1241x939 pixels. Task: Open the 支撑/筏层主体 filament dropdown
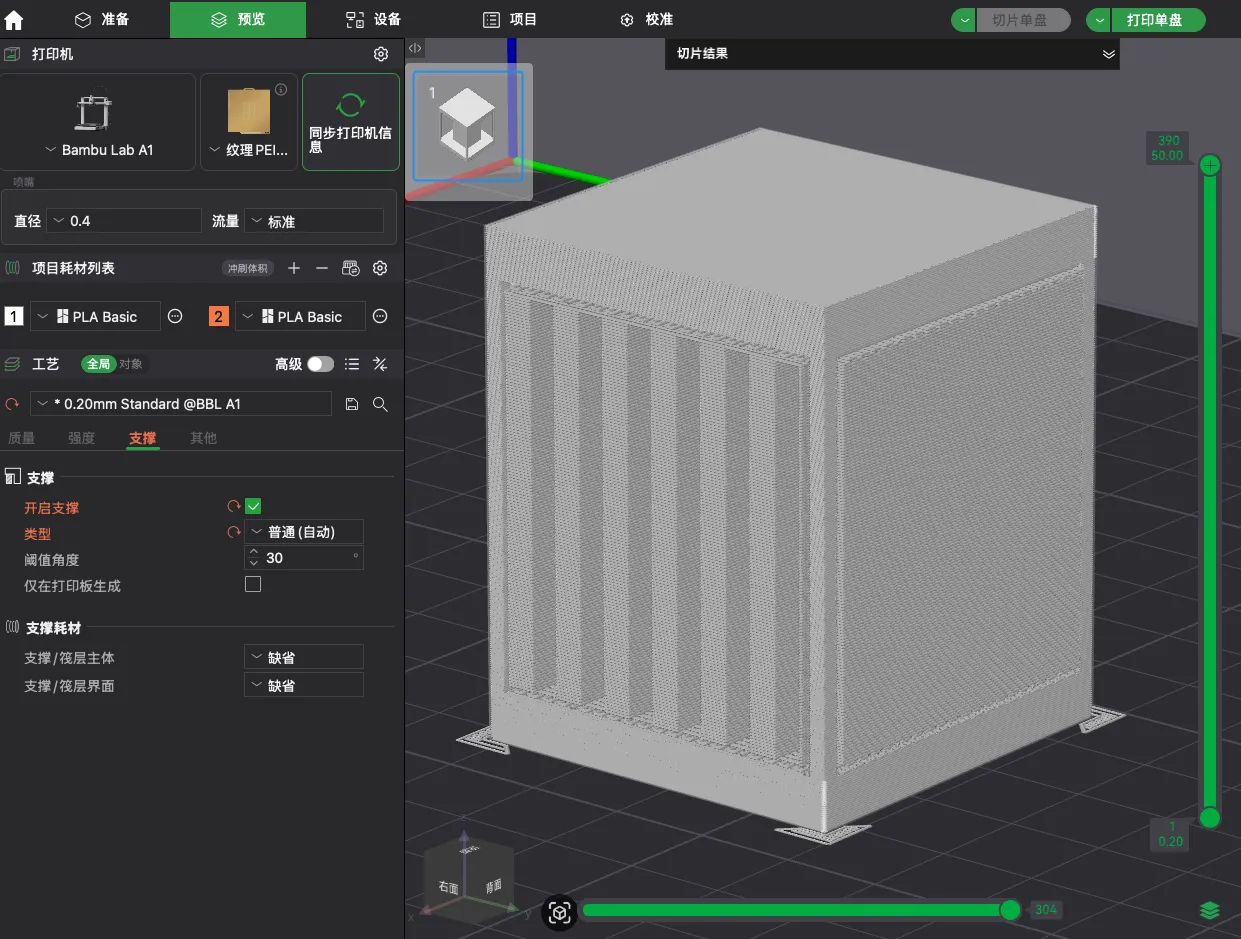tap(304, 658)
